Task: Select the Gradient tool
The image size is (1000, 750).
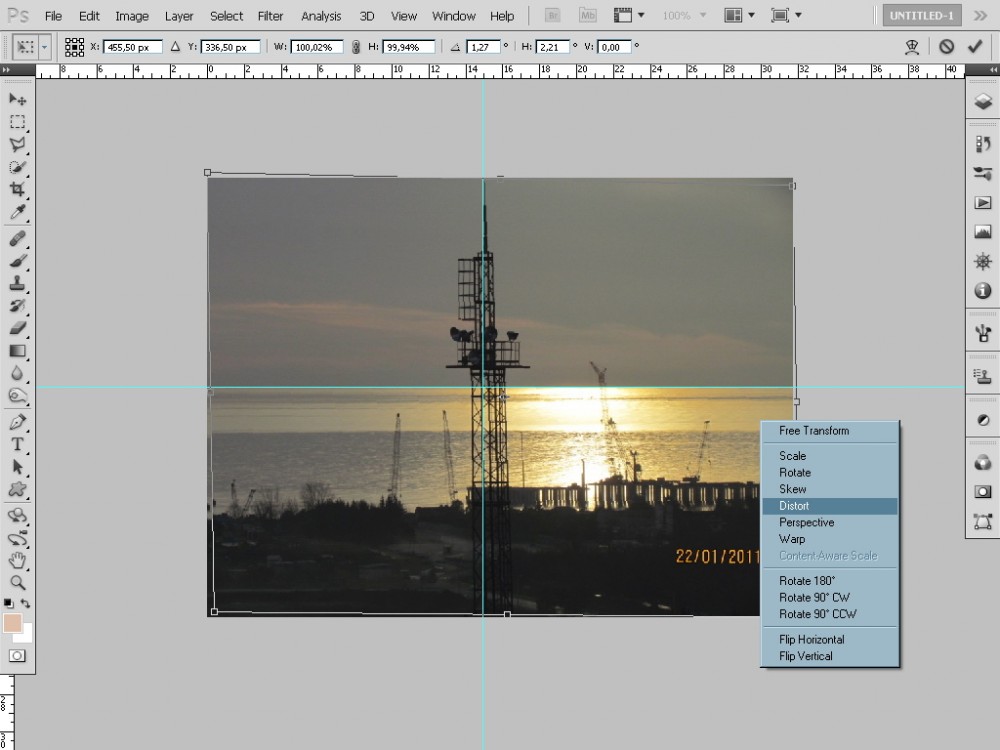Action: point(17,351)
